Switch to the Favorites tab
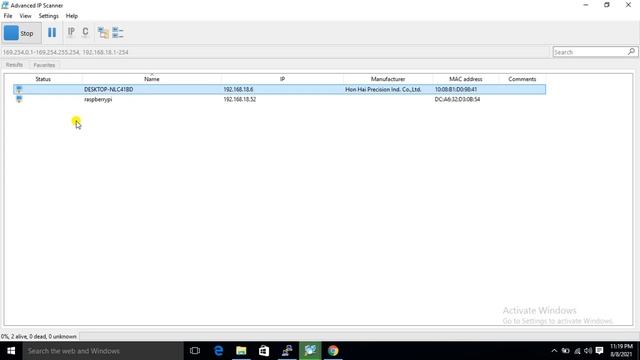Screen dimensions: 640x360 pos(44,65)
